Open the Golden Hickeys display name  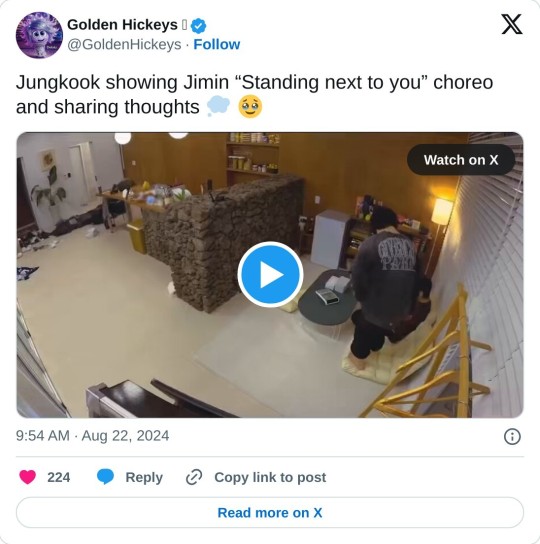click(122, 25)
